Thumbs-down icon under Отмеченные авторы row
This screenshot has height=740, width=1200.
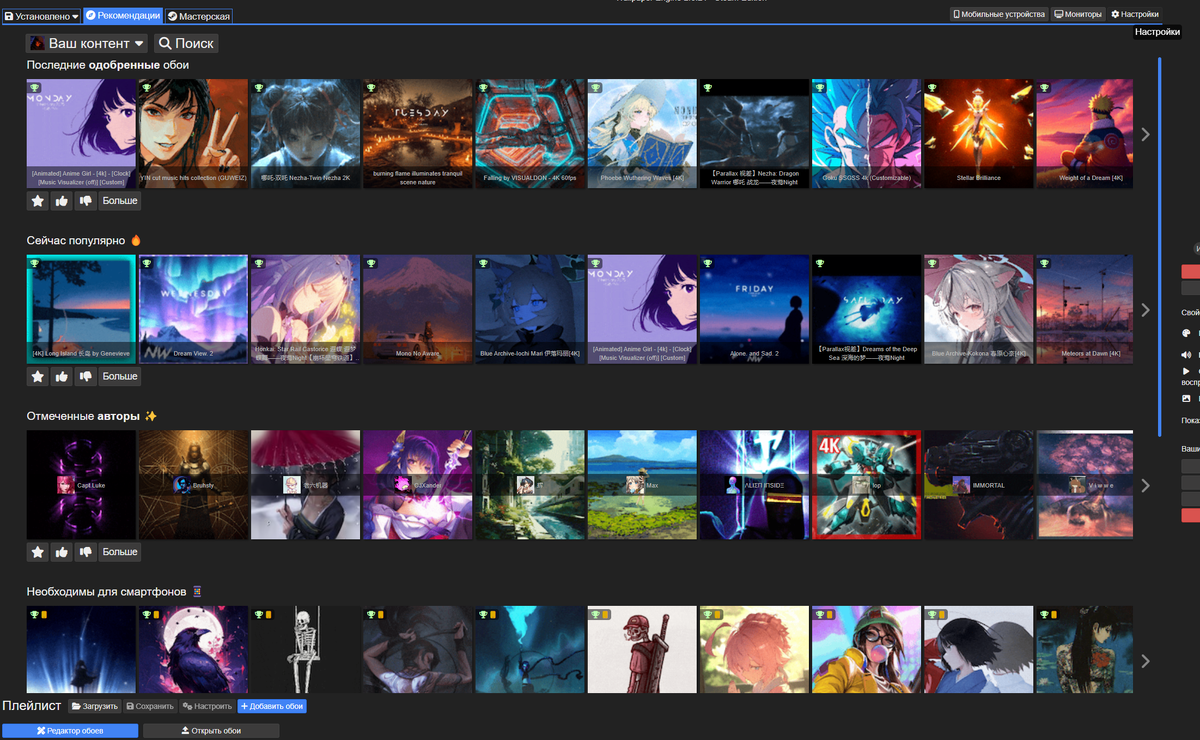(x=86, y=552)
